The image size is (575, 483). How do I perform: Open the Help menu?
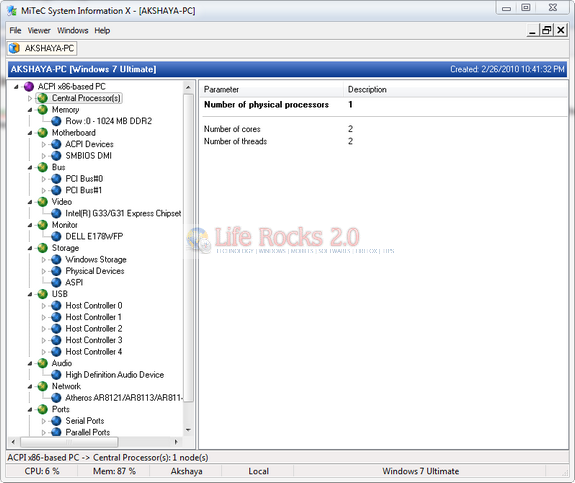[x=102, y=30]
